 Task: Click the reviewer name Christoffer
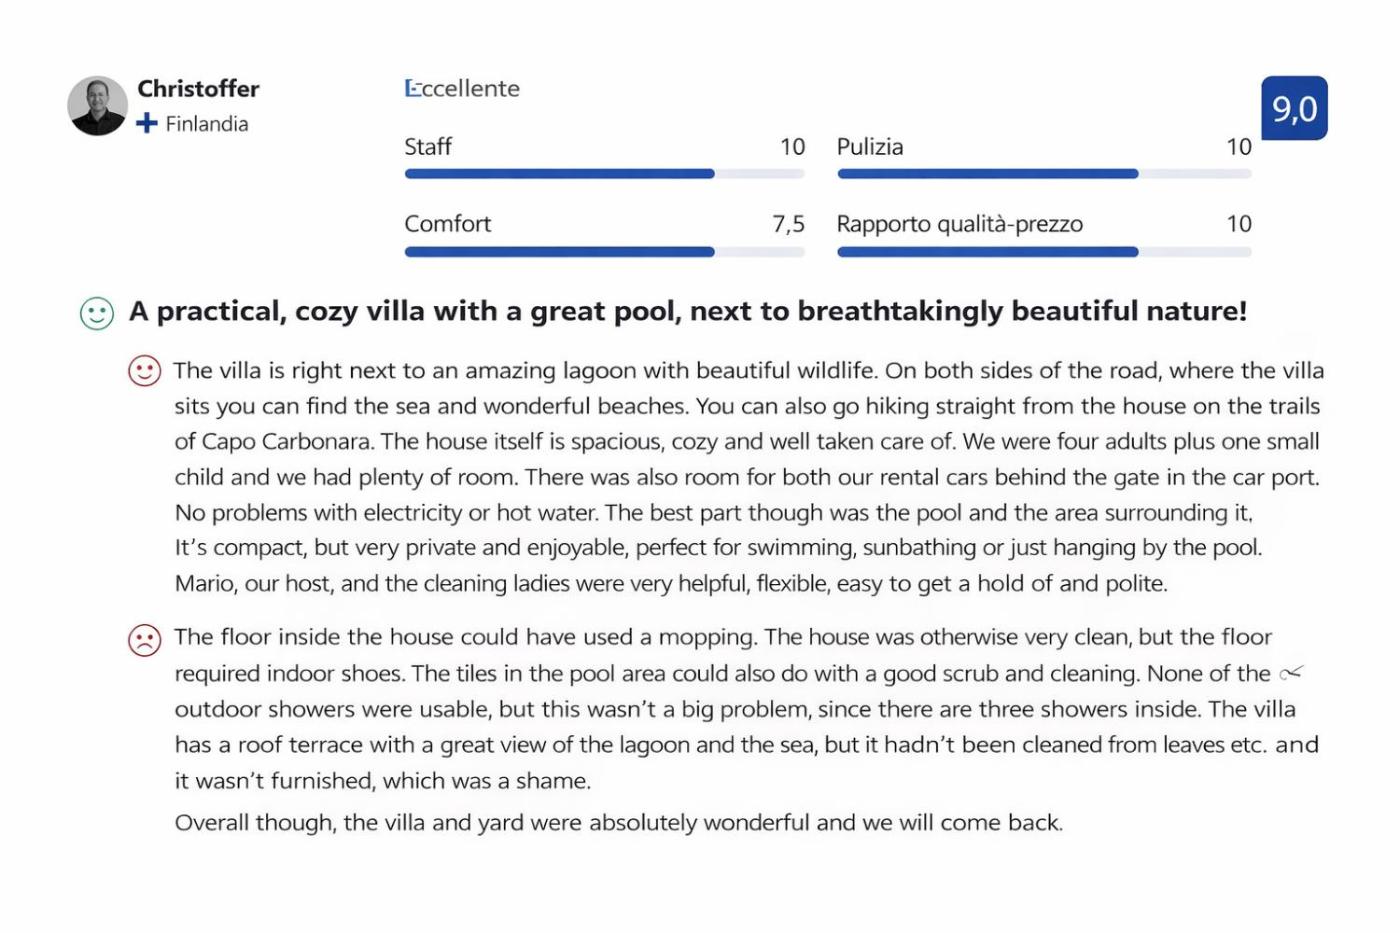[198, 89]
